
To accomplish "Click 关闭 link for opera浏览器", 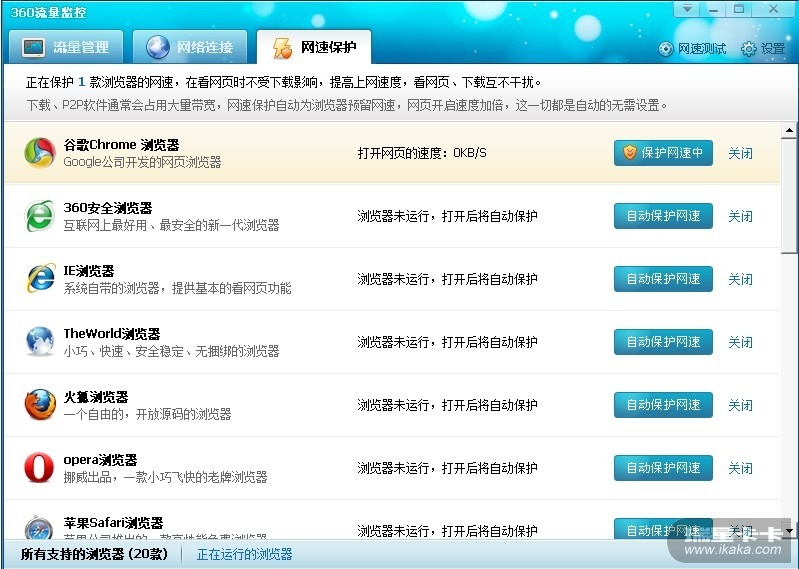I will coord(740,468).
